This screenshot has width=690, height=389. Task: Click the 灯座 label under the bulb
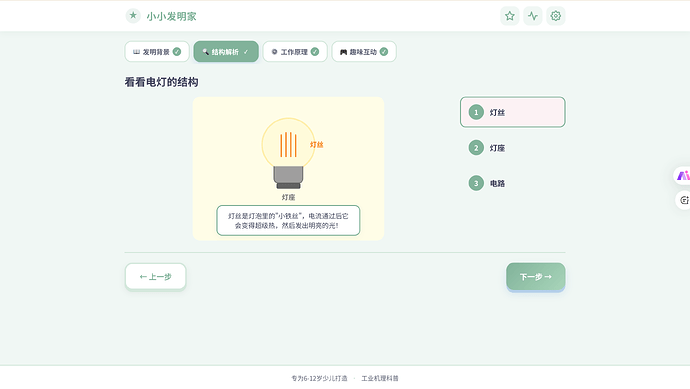(288, 198)
